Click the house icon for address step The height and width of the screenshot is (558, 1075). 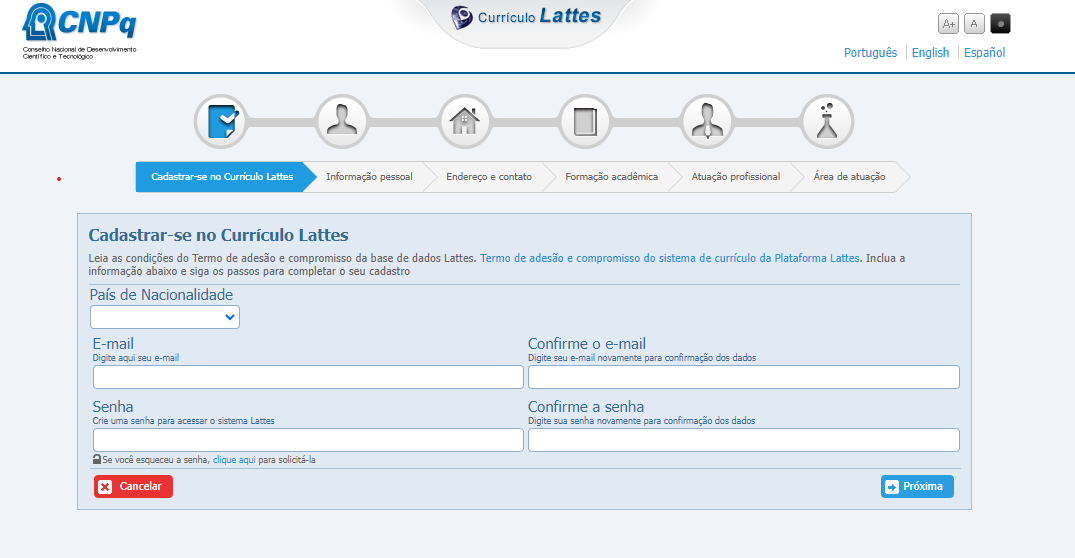464,121
